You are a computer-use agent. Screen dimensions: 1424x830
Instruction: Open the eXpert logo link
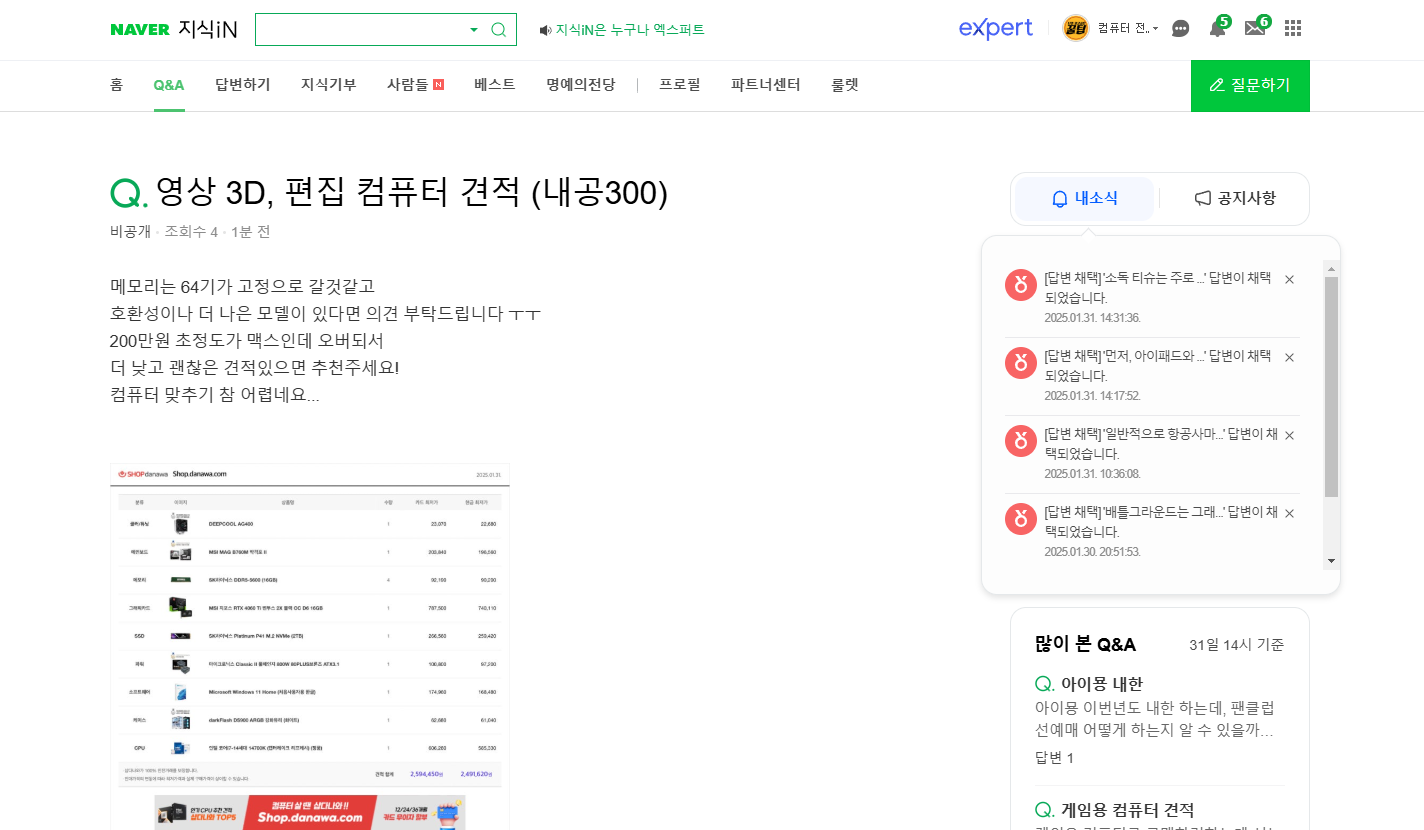(995, 28)
